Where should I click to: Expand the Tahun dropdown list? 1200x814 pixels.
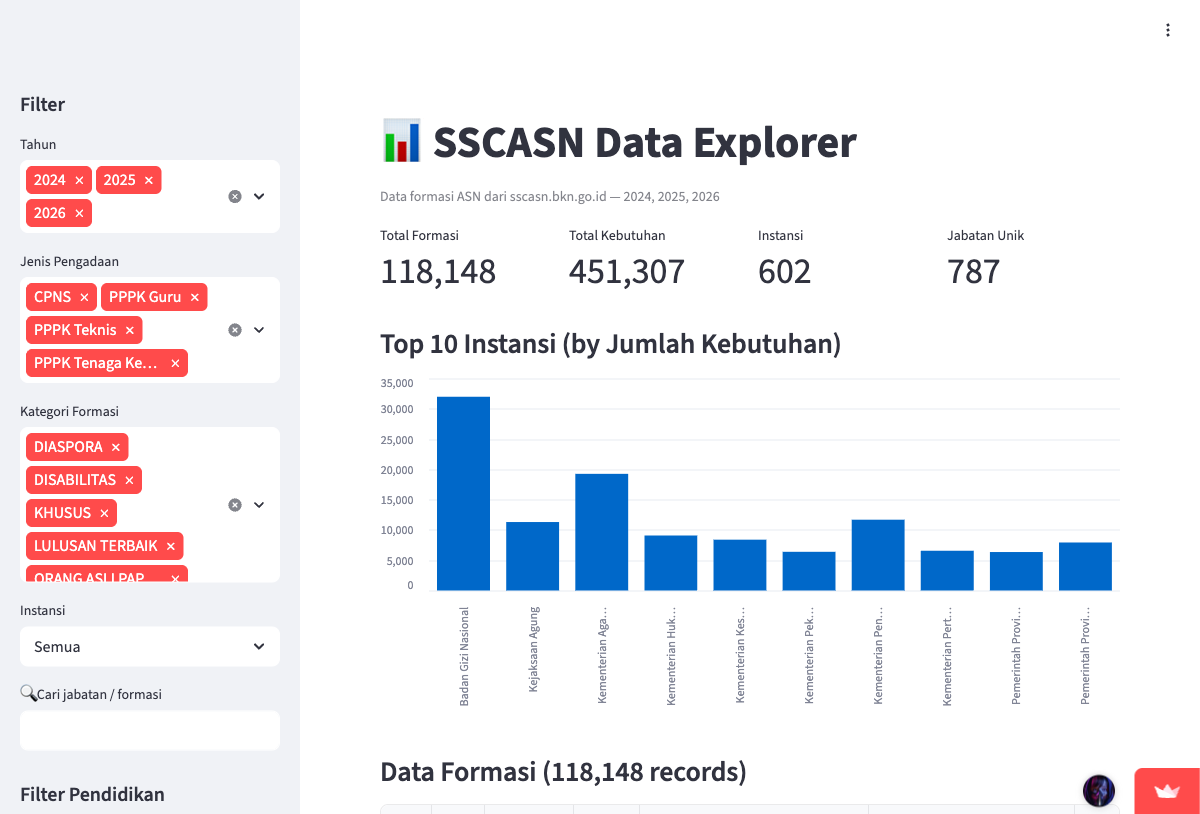click(x=259, y=196)
